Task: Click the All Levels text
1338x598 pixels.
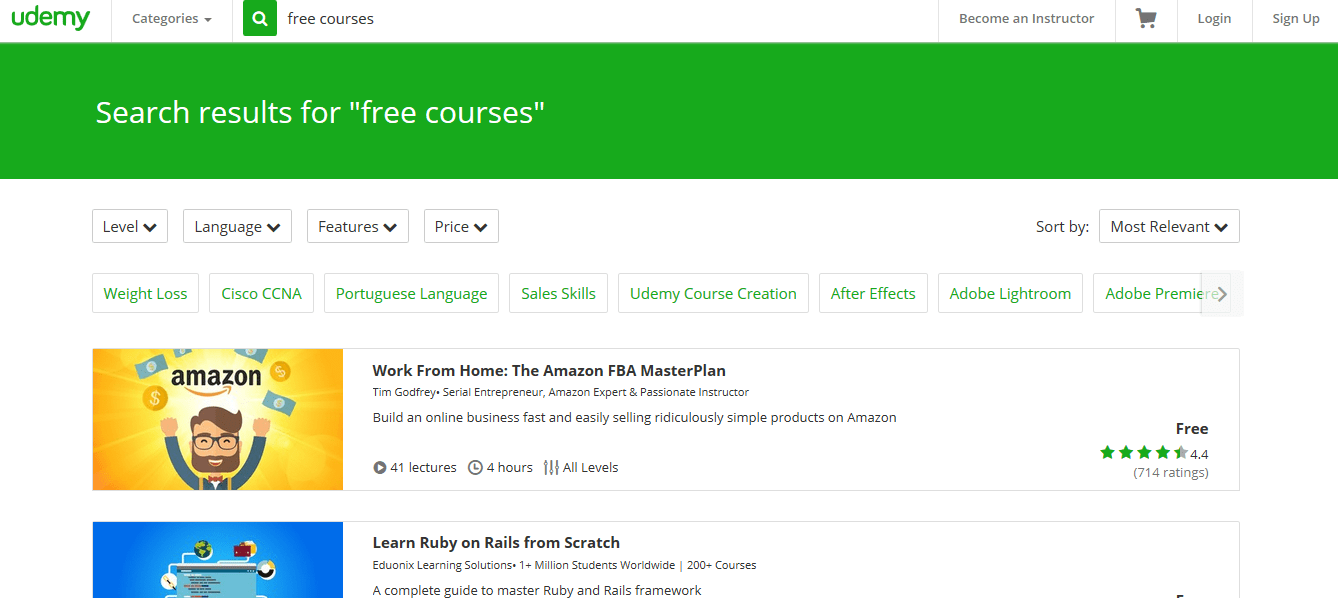Action: 591,467
